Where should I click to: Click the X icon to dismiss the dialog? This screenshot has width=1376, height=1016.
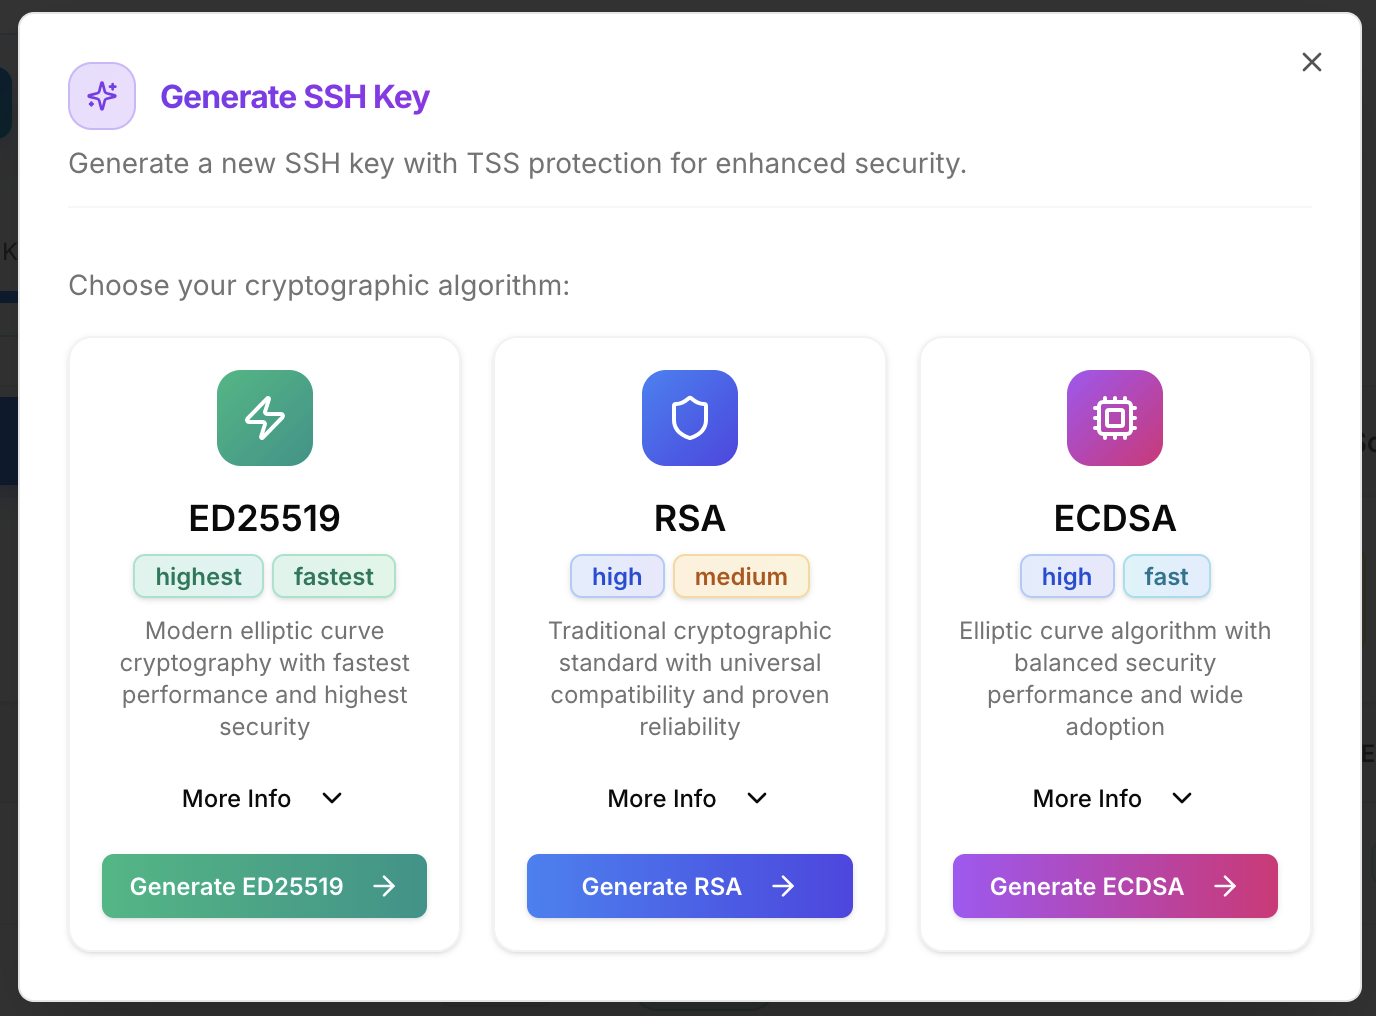[1311, 61]
